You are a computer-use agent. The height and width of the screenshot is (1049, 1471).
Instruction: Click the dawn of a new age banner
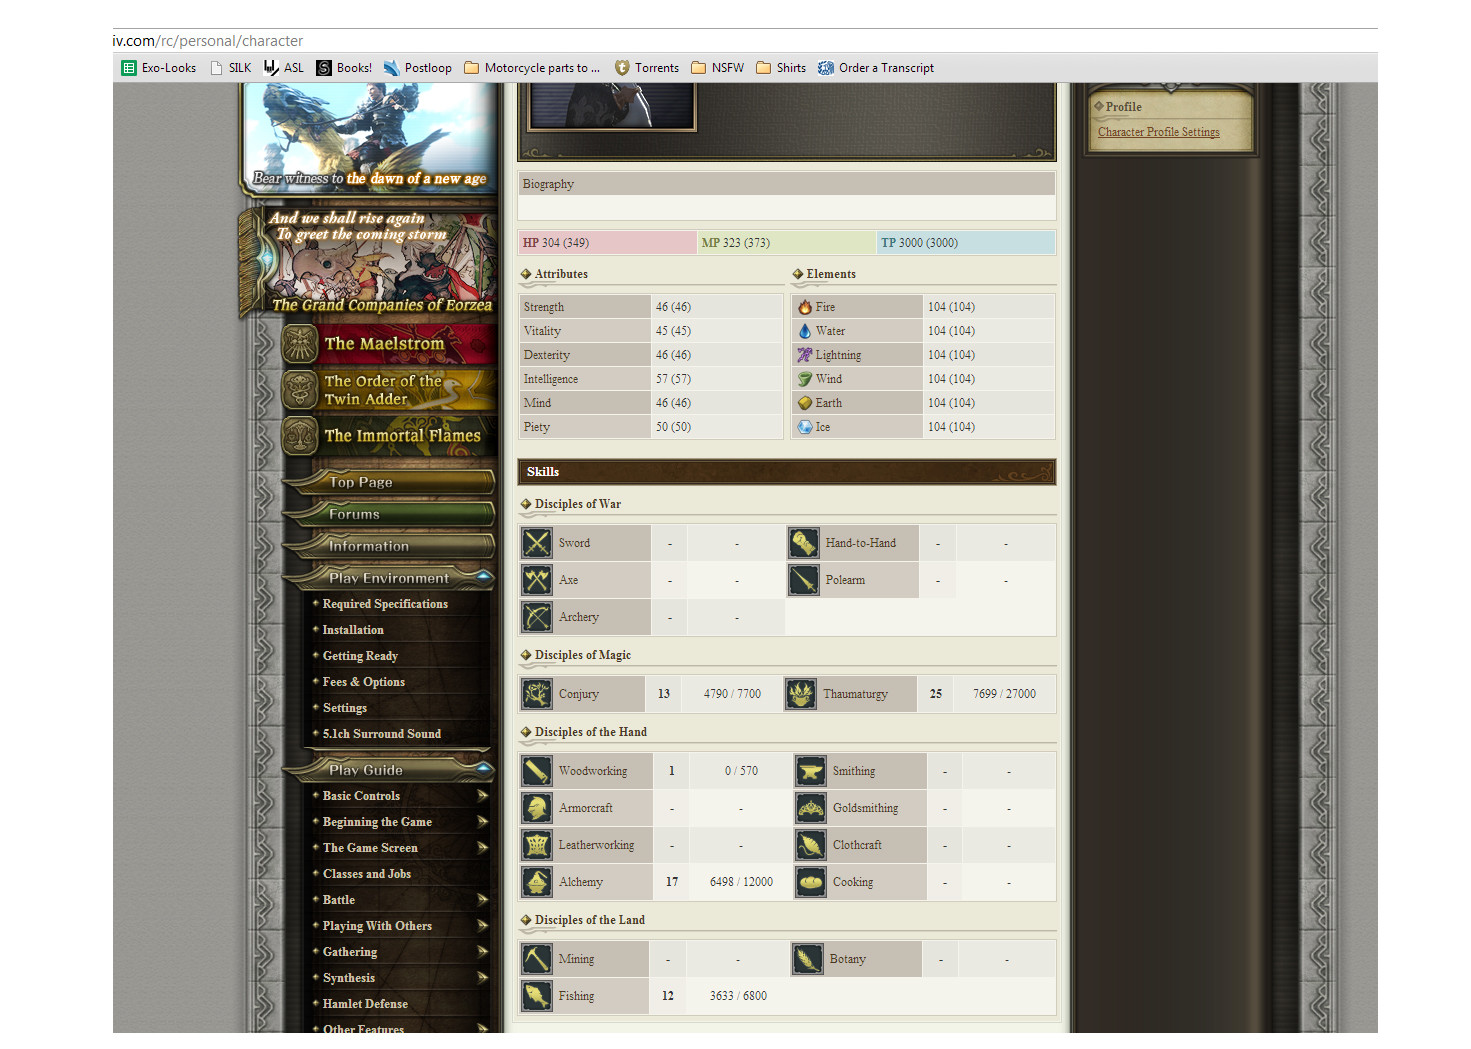(368, 138)
